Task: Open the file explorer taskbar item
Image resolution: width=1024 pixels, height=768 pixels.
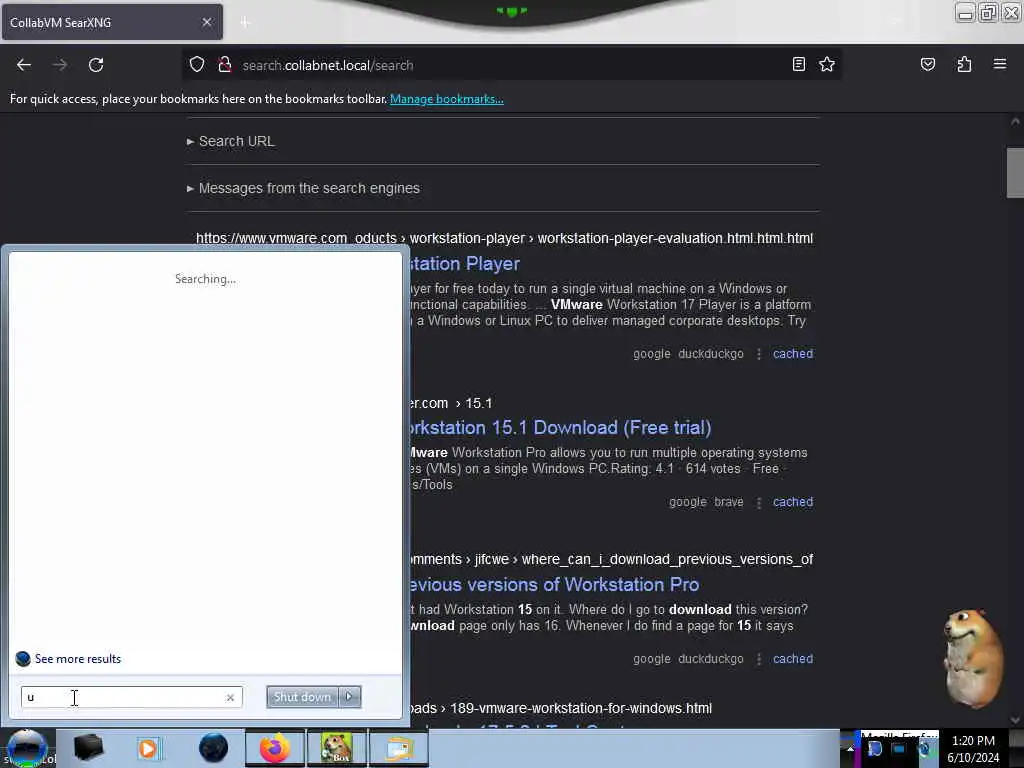Action: [399, 748]
